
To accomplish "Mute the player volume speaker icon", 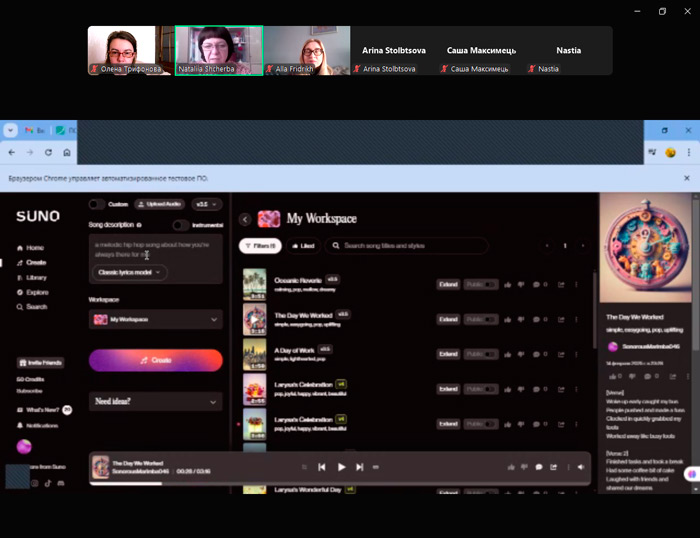I will pyautogui.click(x=581, y=467).
